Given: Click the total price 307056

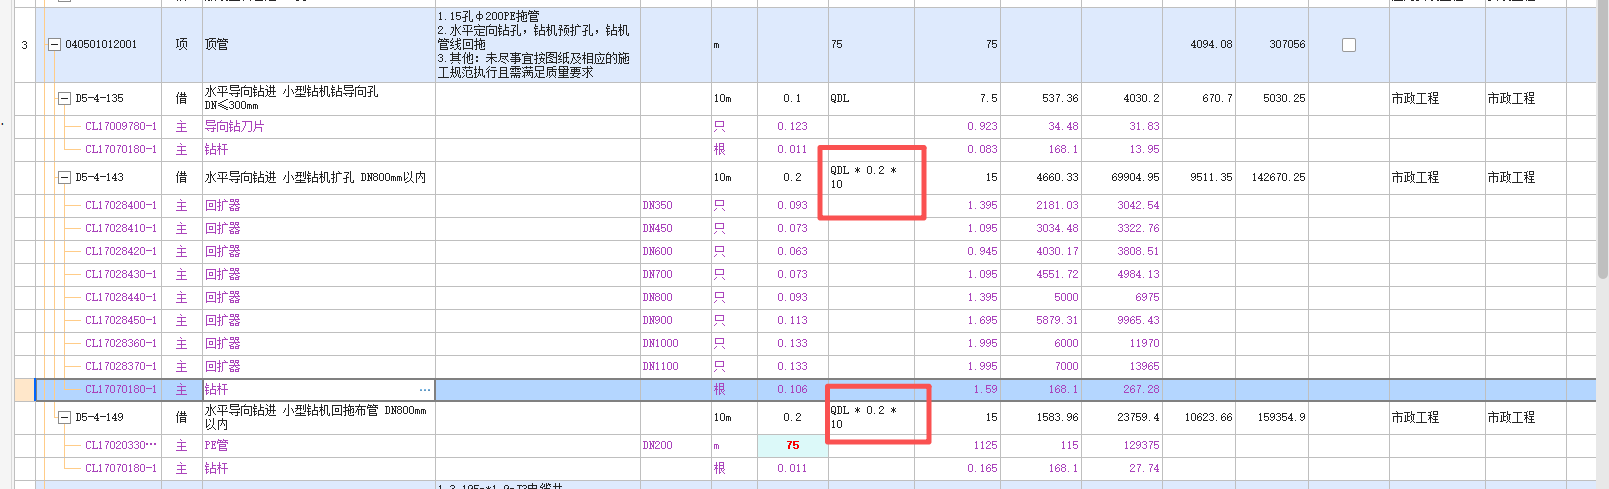Looking at the screenshot, I should pos(1287,45).
